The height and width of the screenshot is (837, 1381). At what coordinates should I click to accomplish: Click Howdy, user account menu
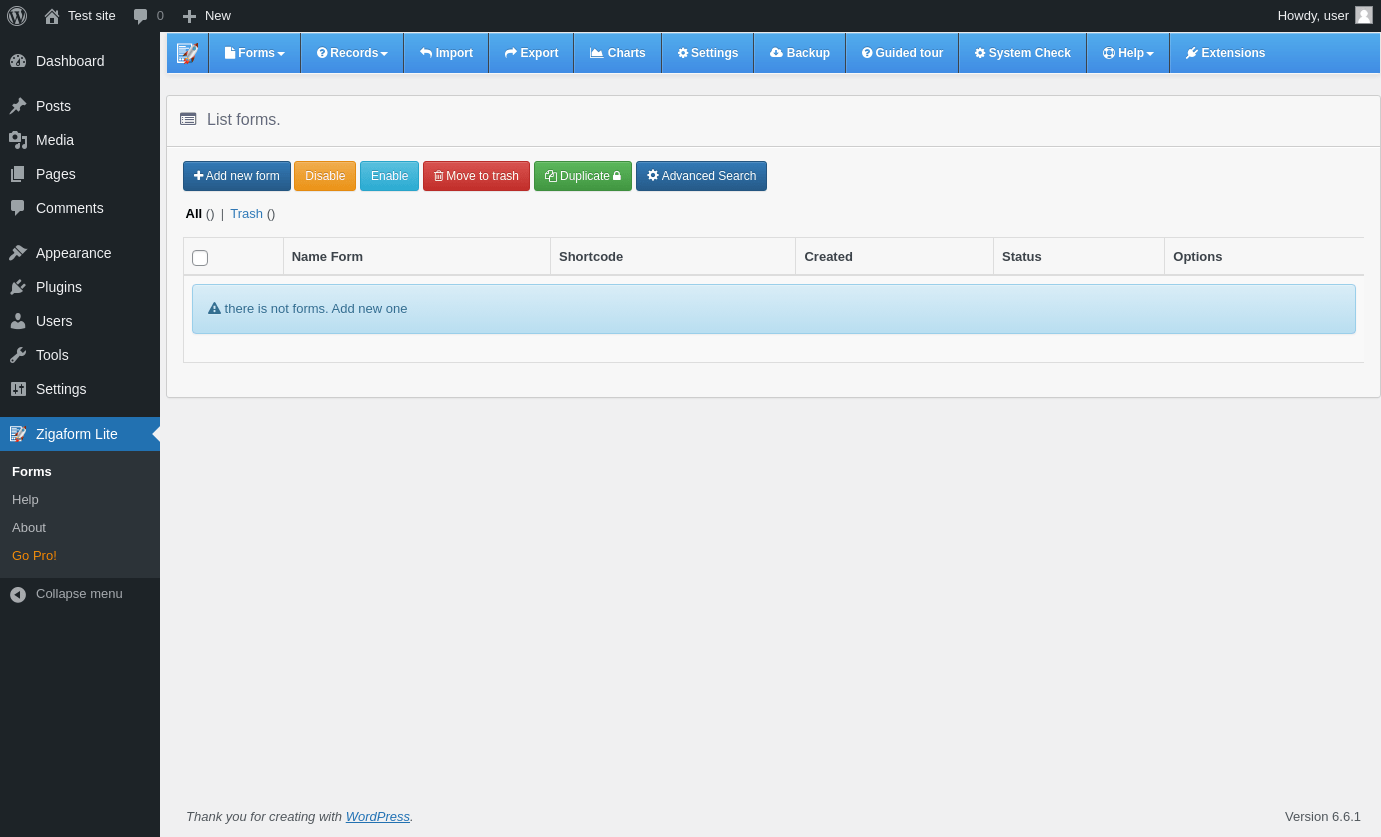pos(1324,16)
